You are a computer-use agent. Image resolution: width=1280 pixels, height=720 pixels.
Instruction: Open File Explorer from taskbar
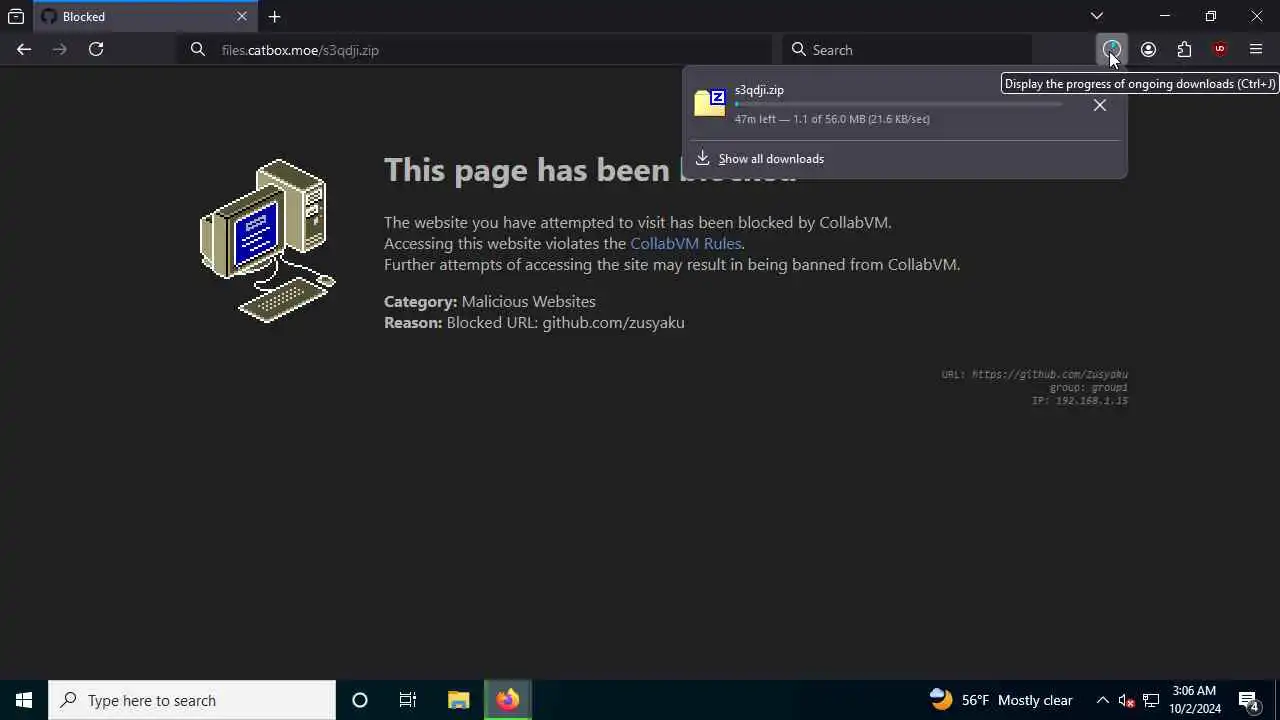point(459,700)
